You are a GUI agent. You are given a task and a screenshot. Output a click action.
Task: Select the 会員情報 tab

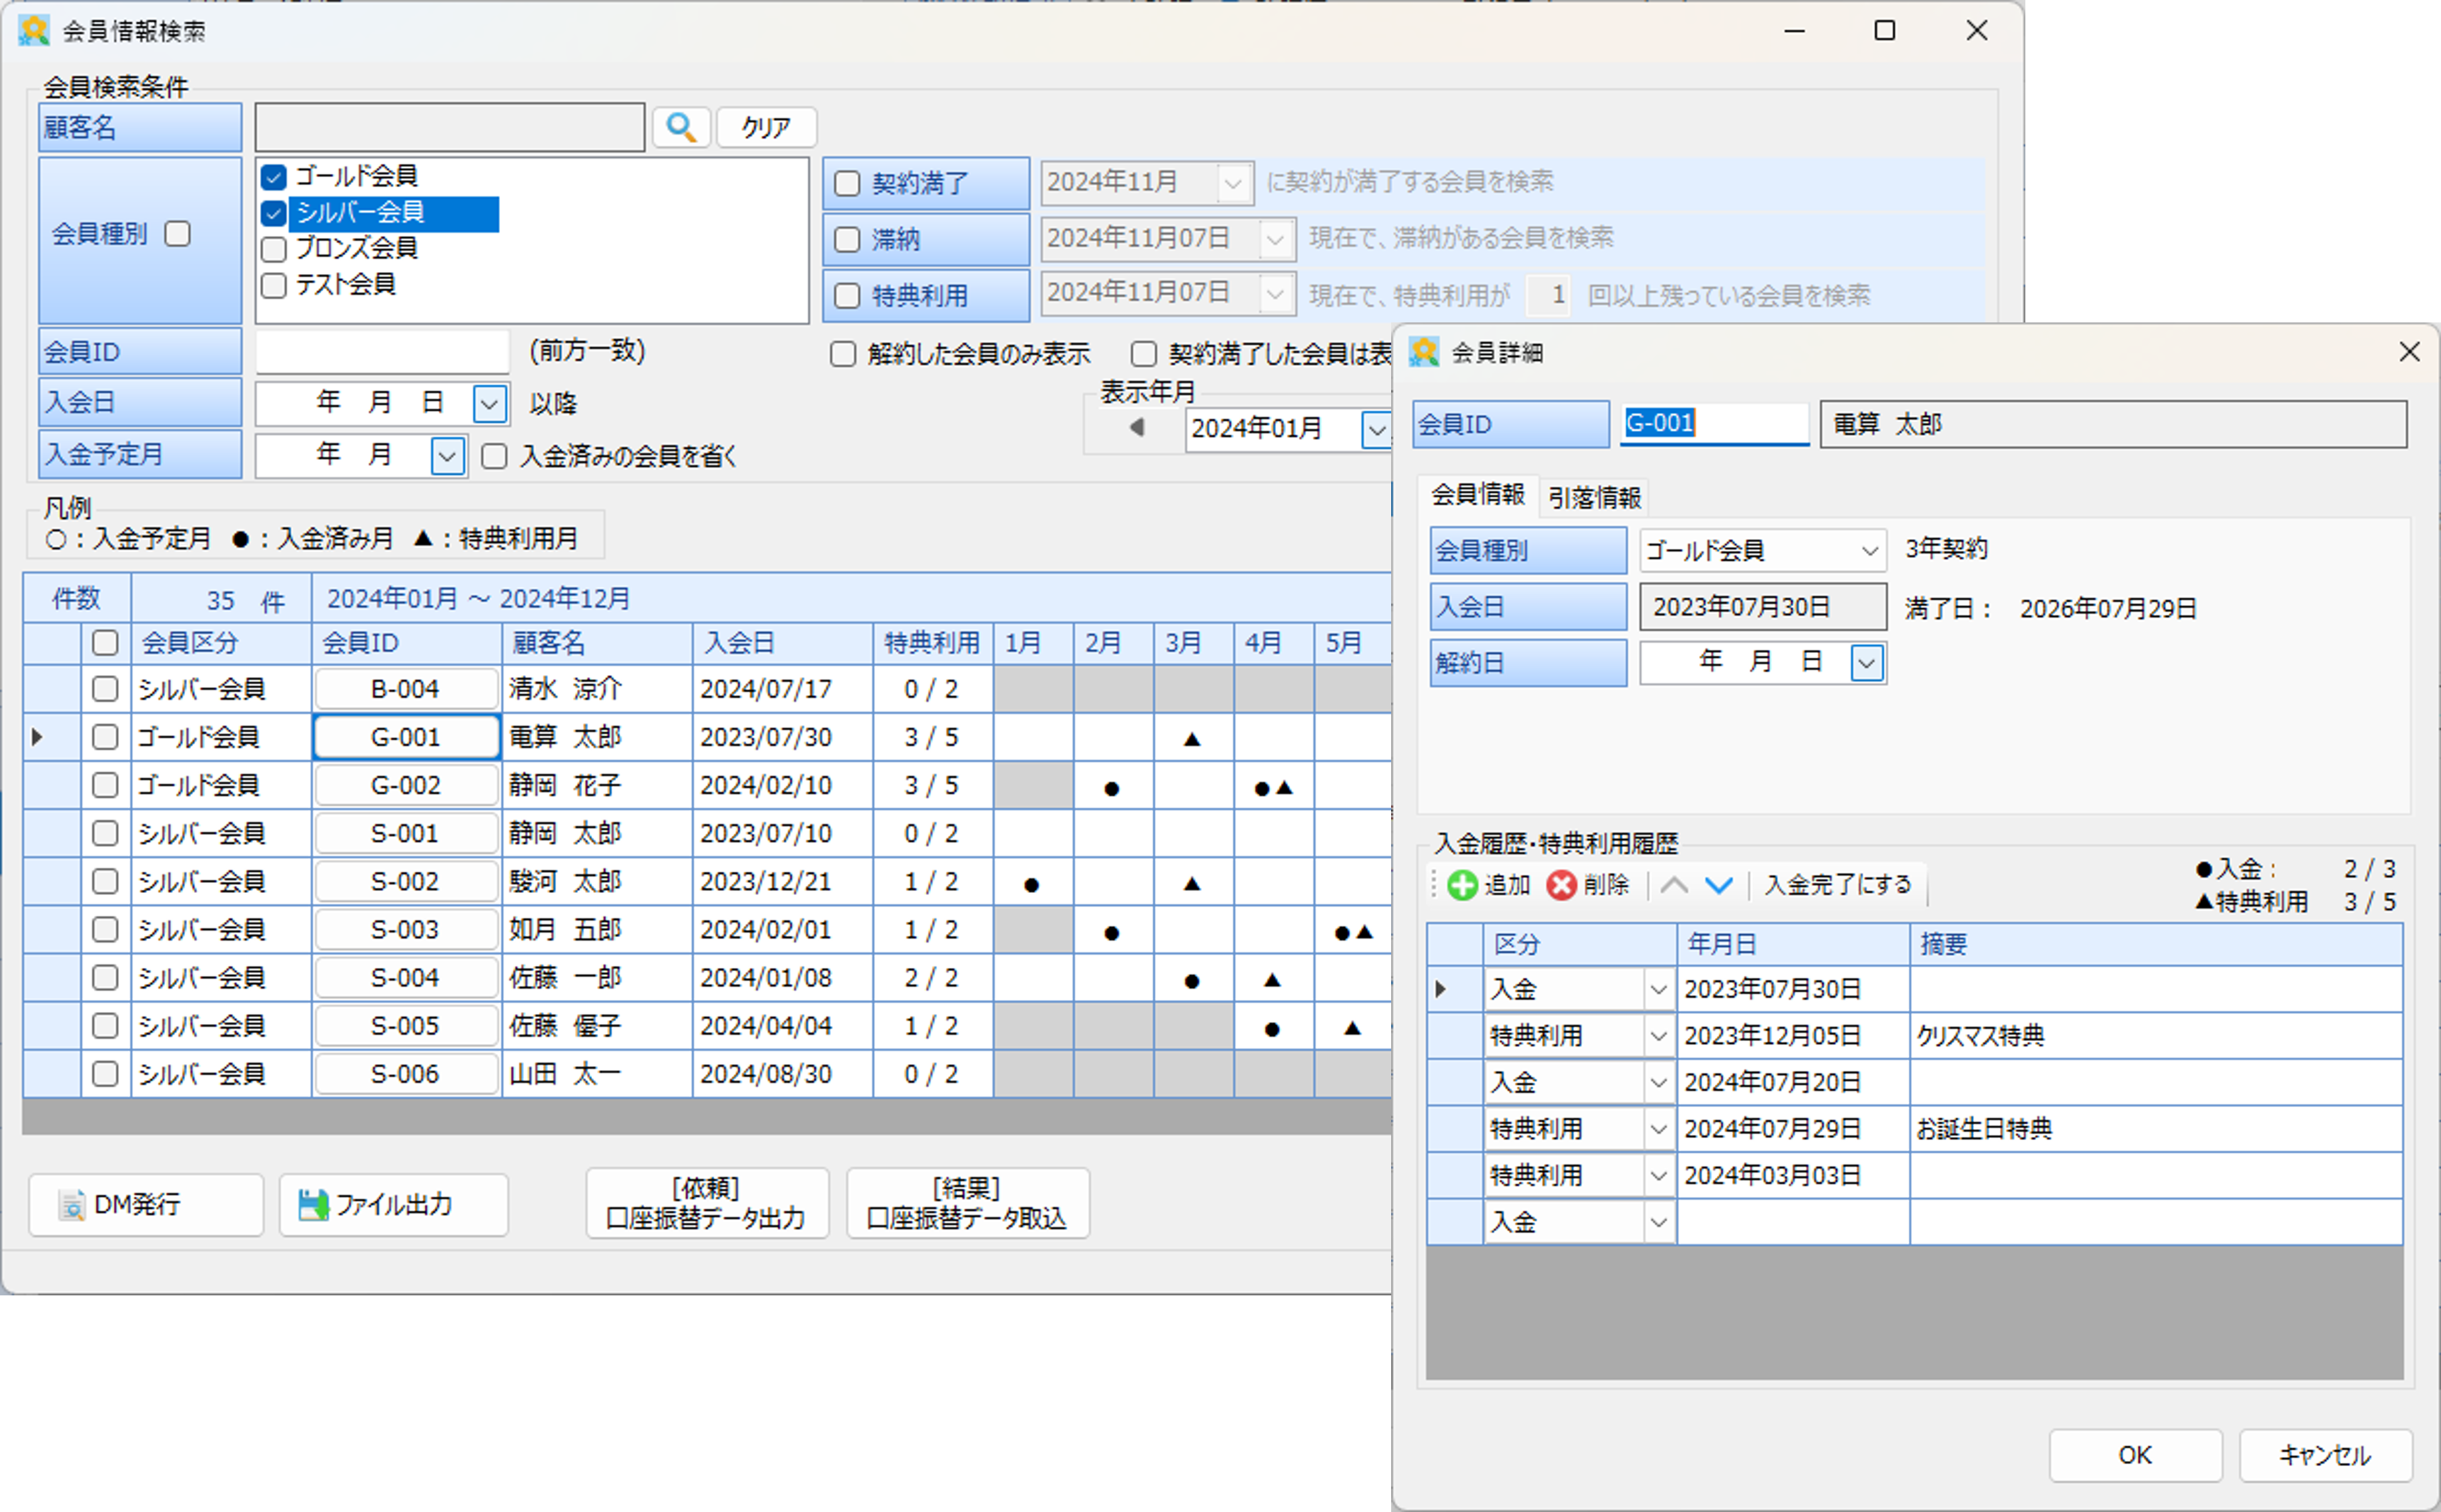[1477, 494]
